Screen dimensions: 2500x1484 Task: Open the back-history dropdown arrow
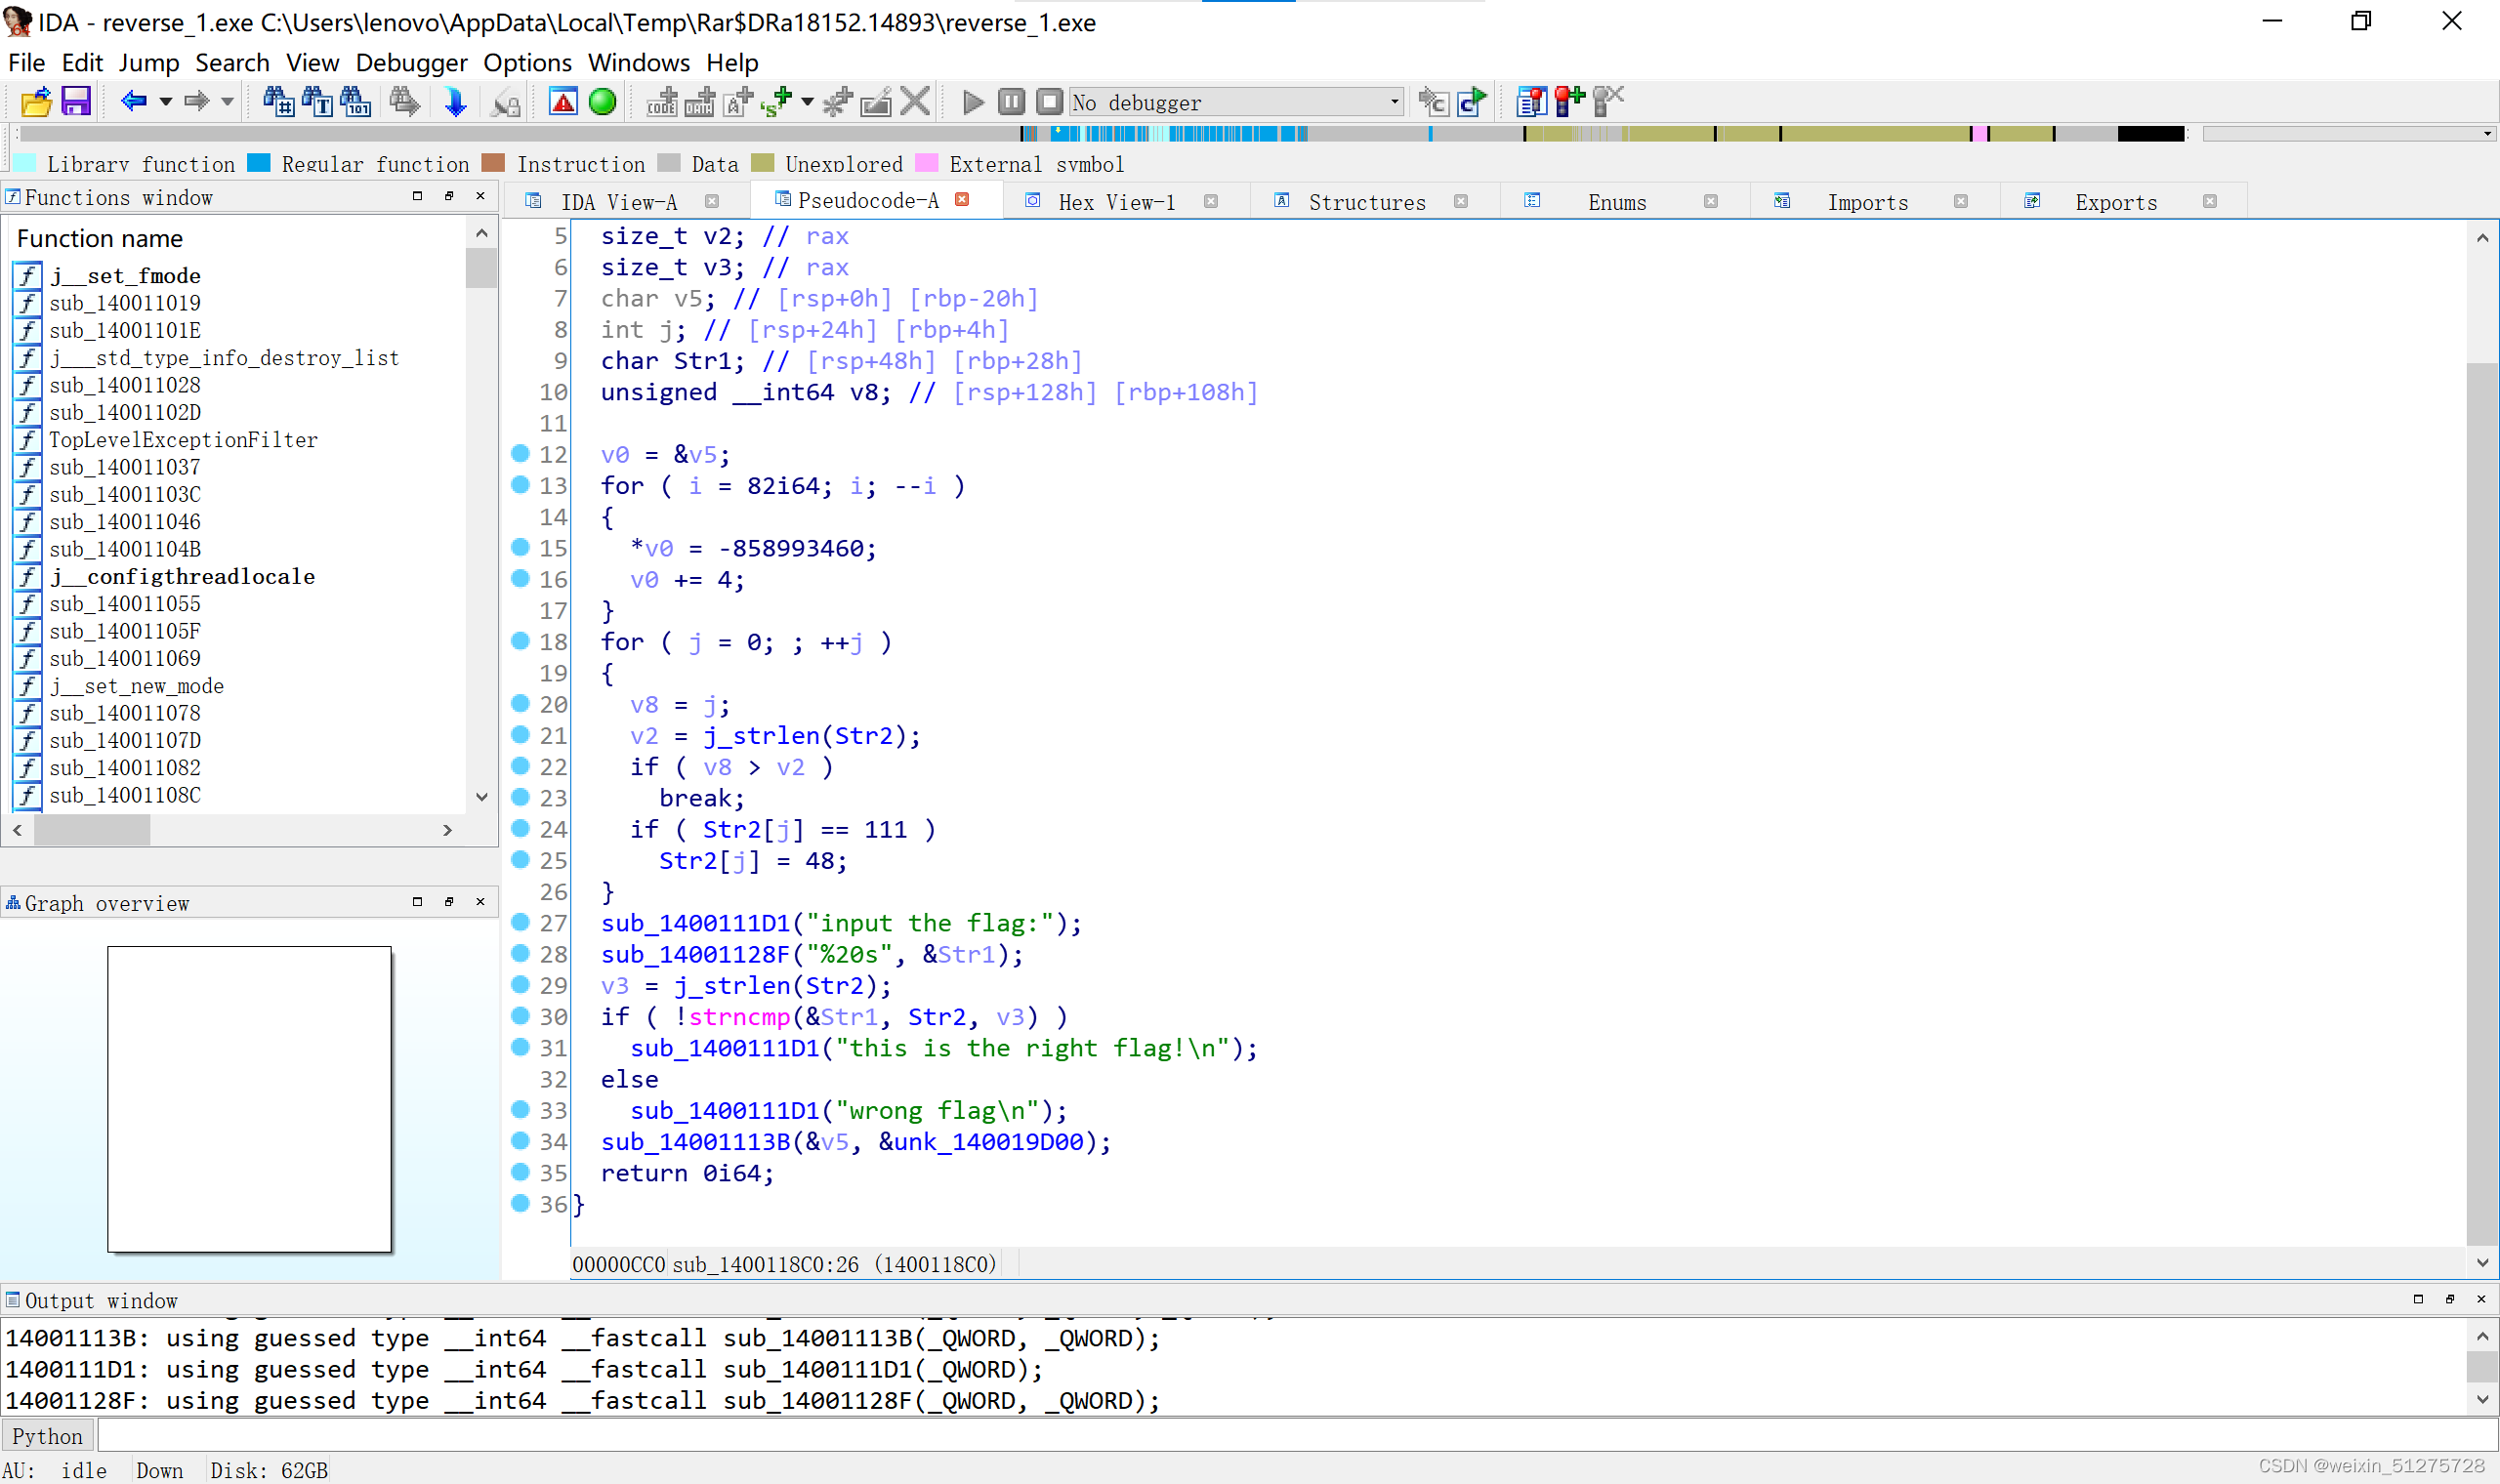coord(166,102)
